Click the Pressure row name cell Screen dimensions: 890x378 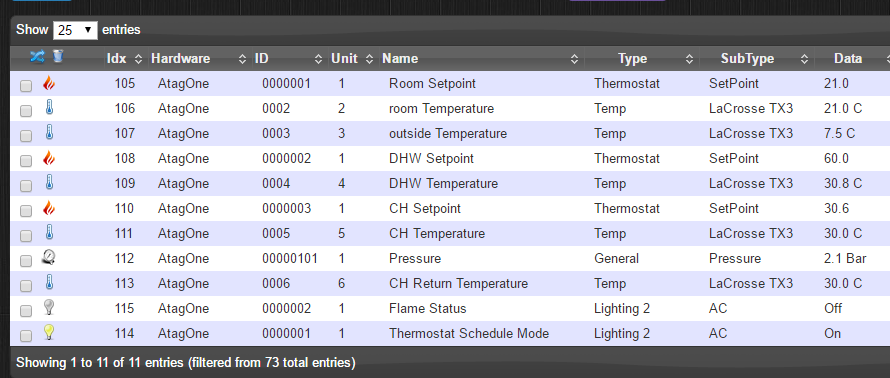click(x=415, y=259)
